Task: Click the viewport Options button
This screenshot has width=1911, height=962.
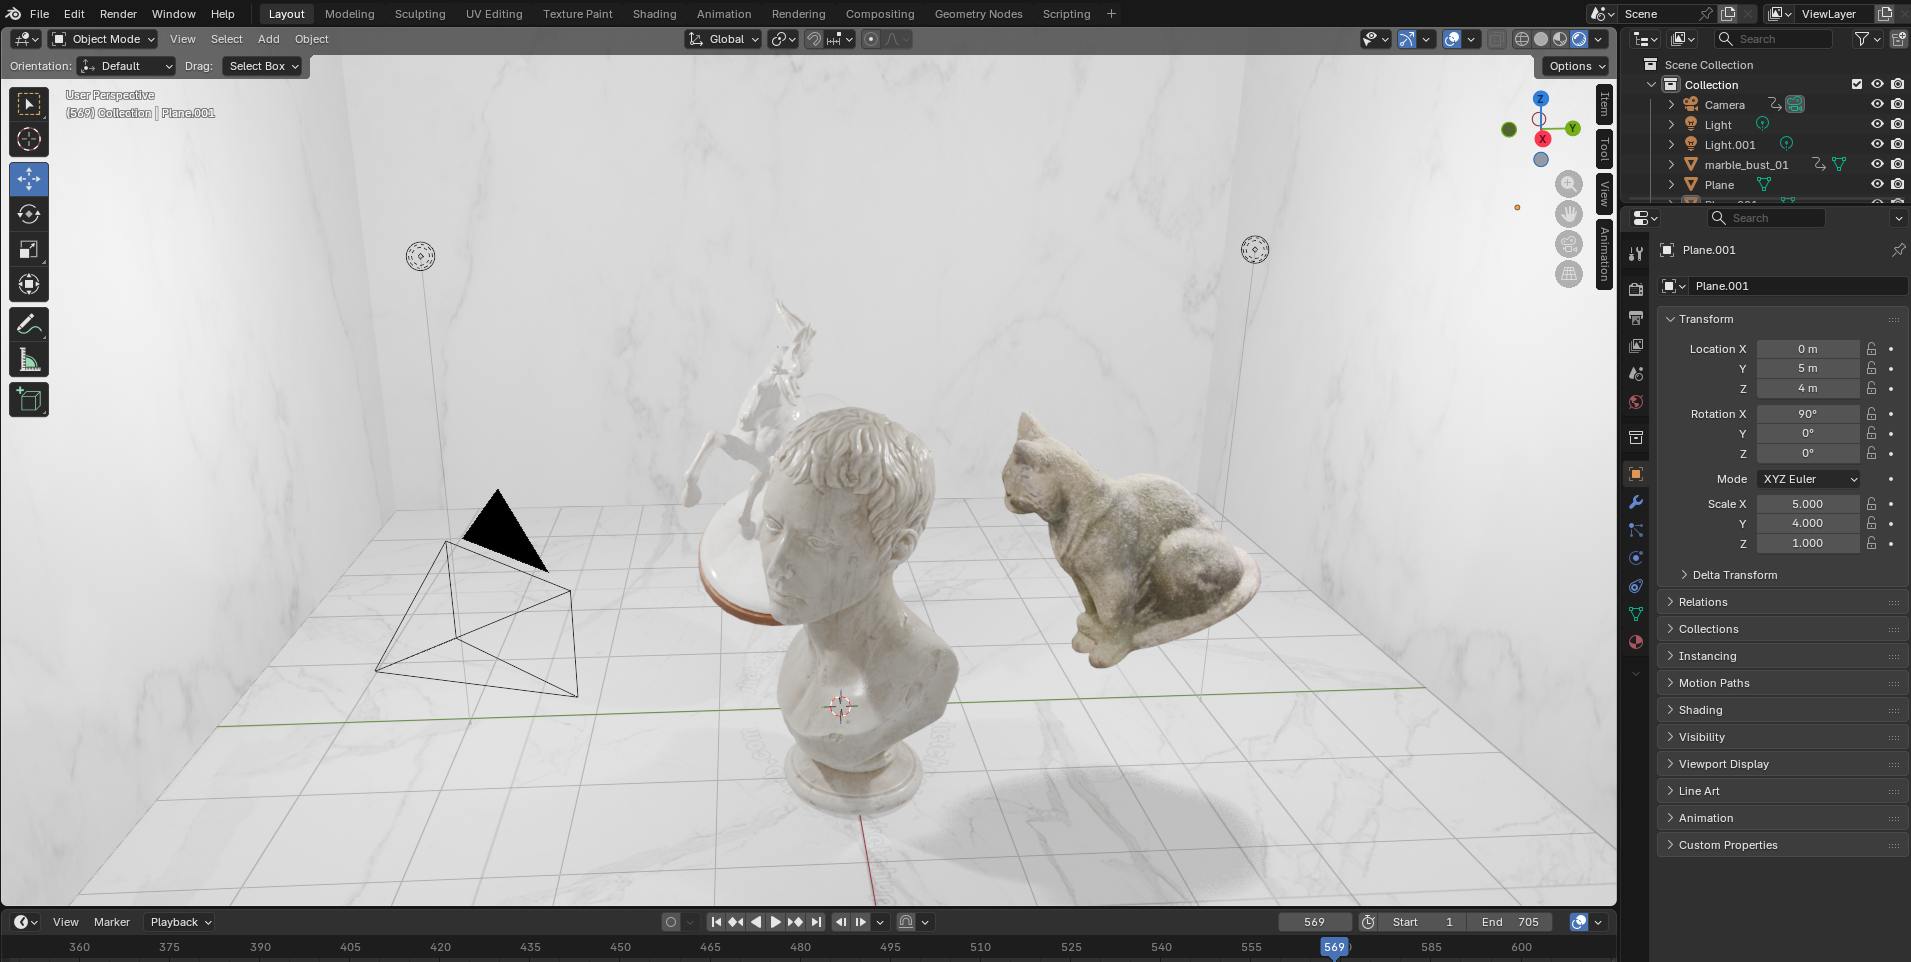Action: (1577, 66)
